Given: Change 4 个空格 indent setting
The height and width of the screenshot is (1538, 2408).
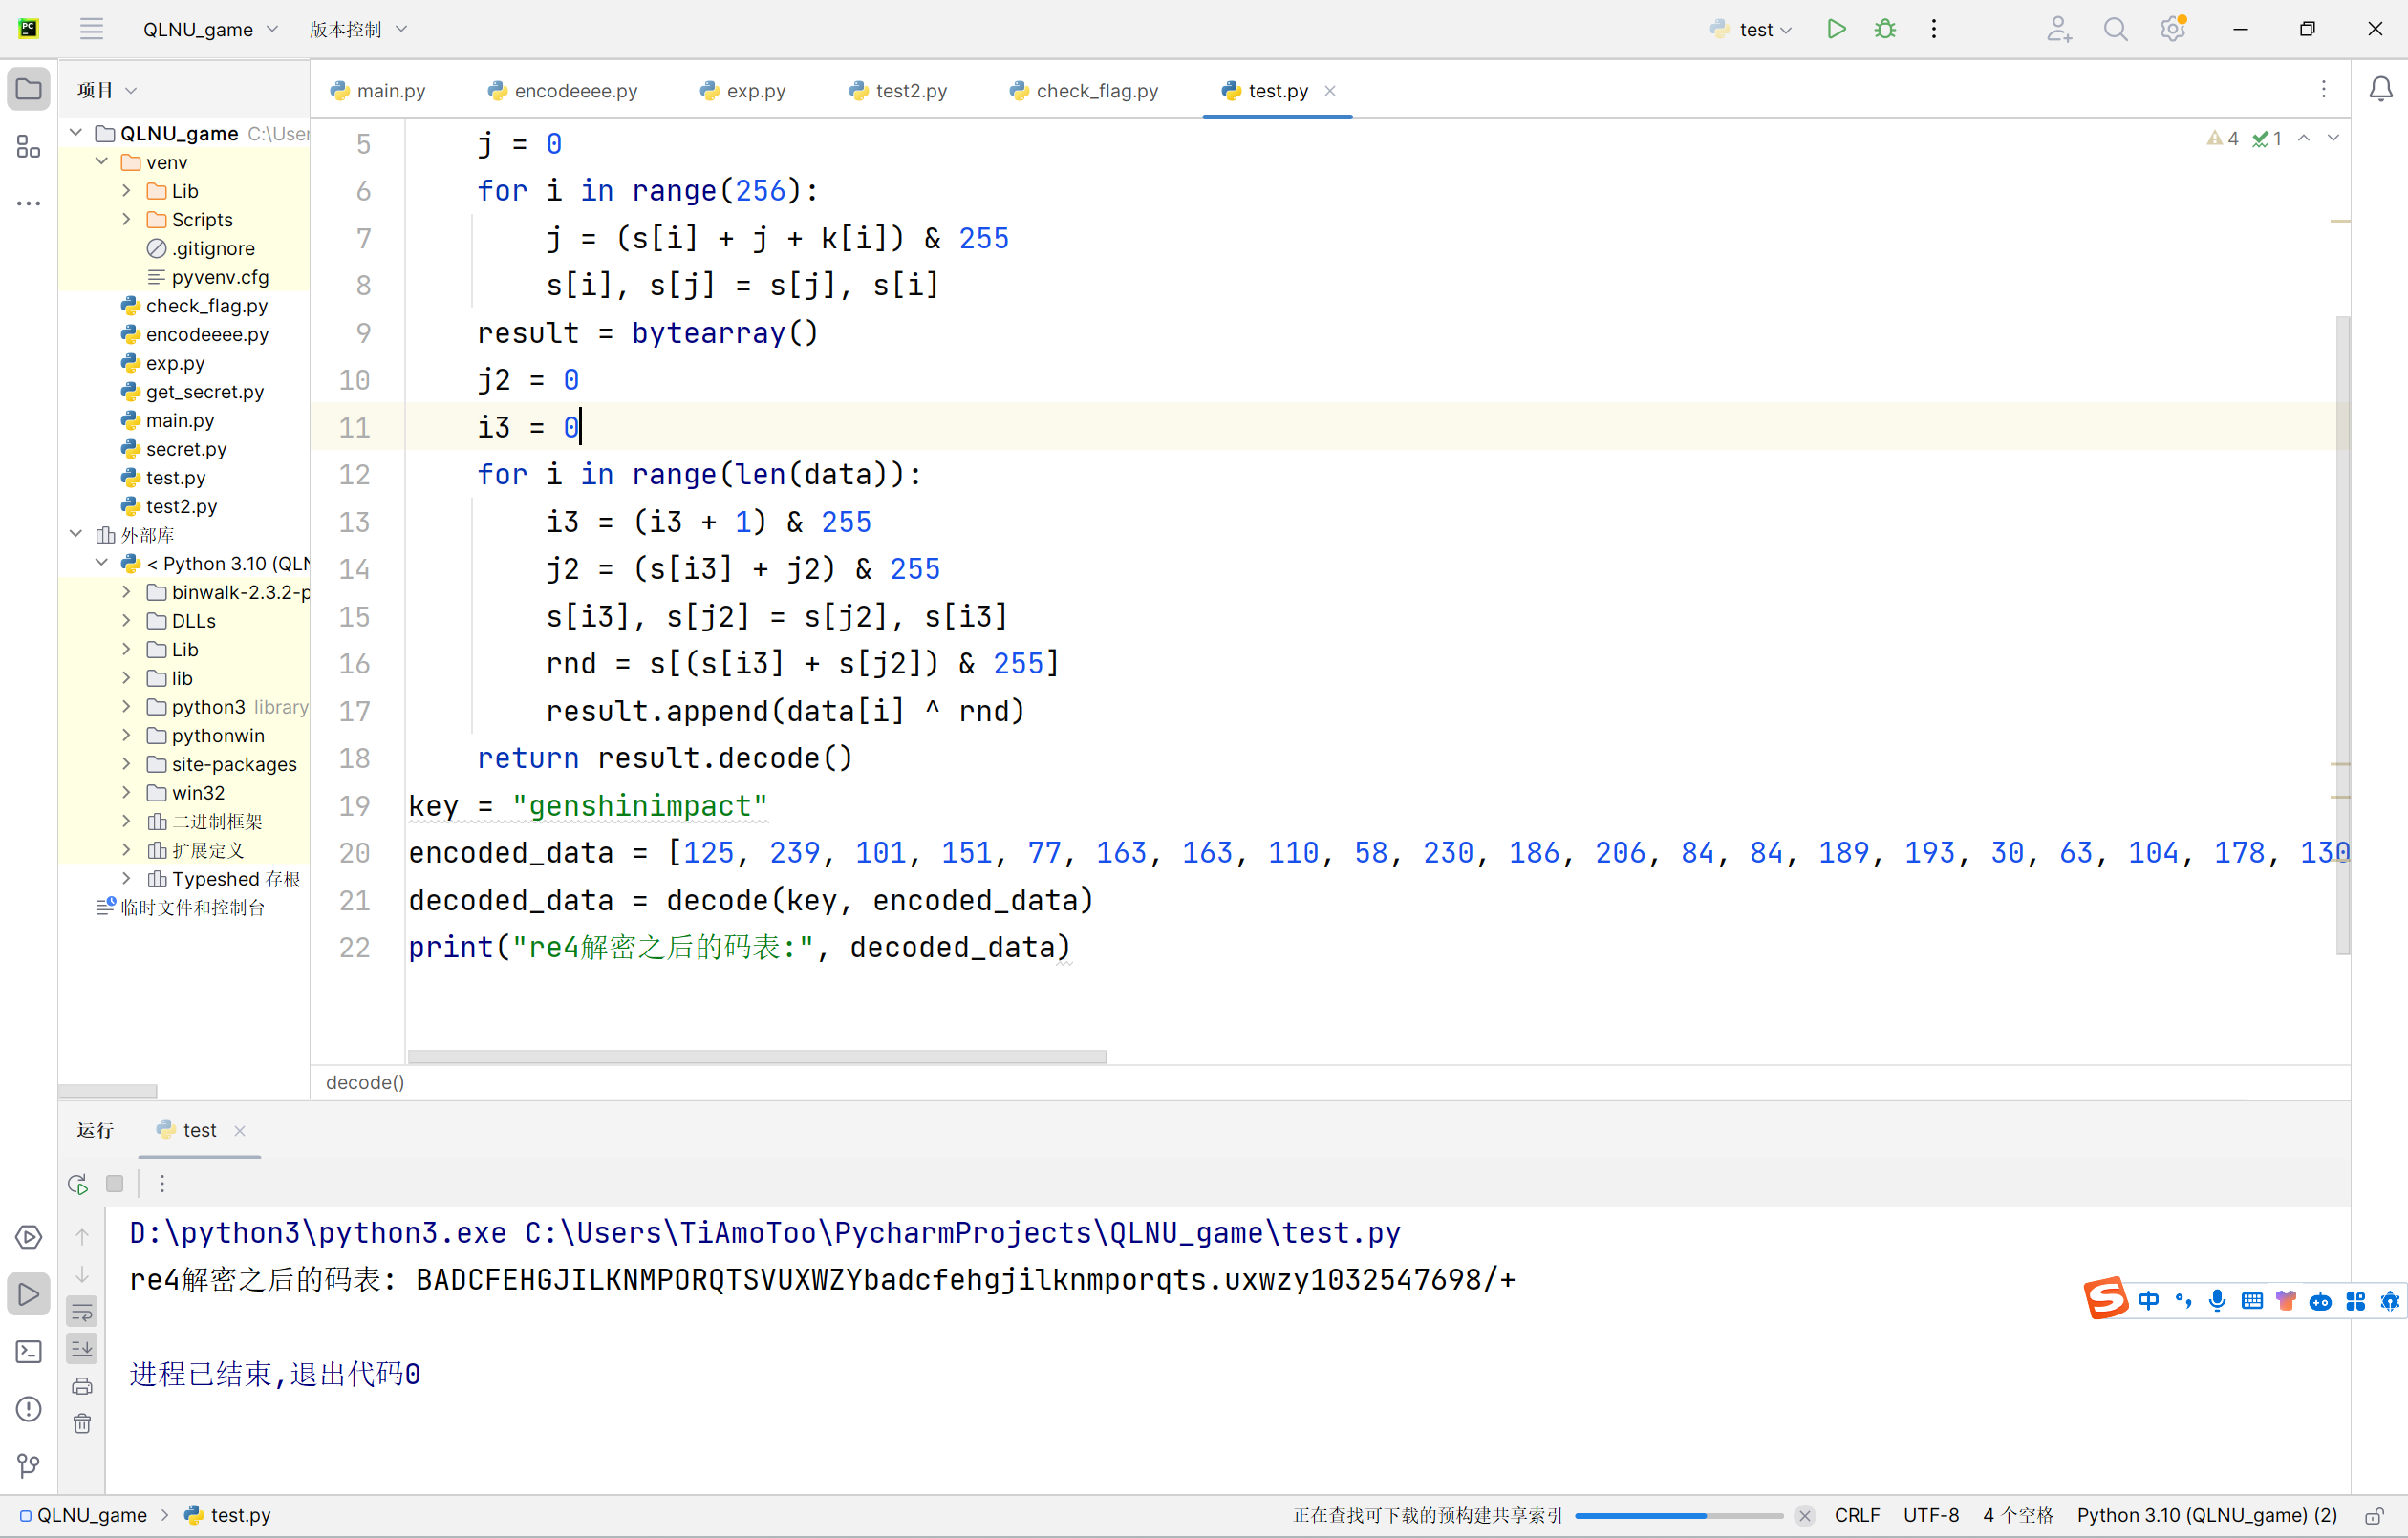Looking at the screenshot, I should click(2018, 1516).
